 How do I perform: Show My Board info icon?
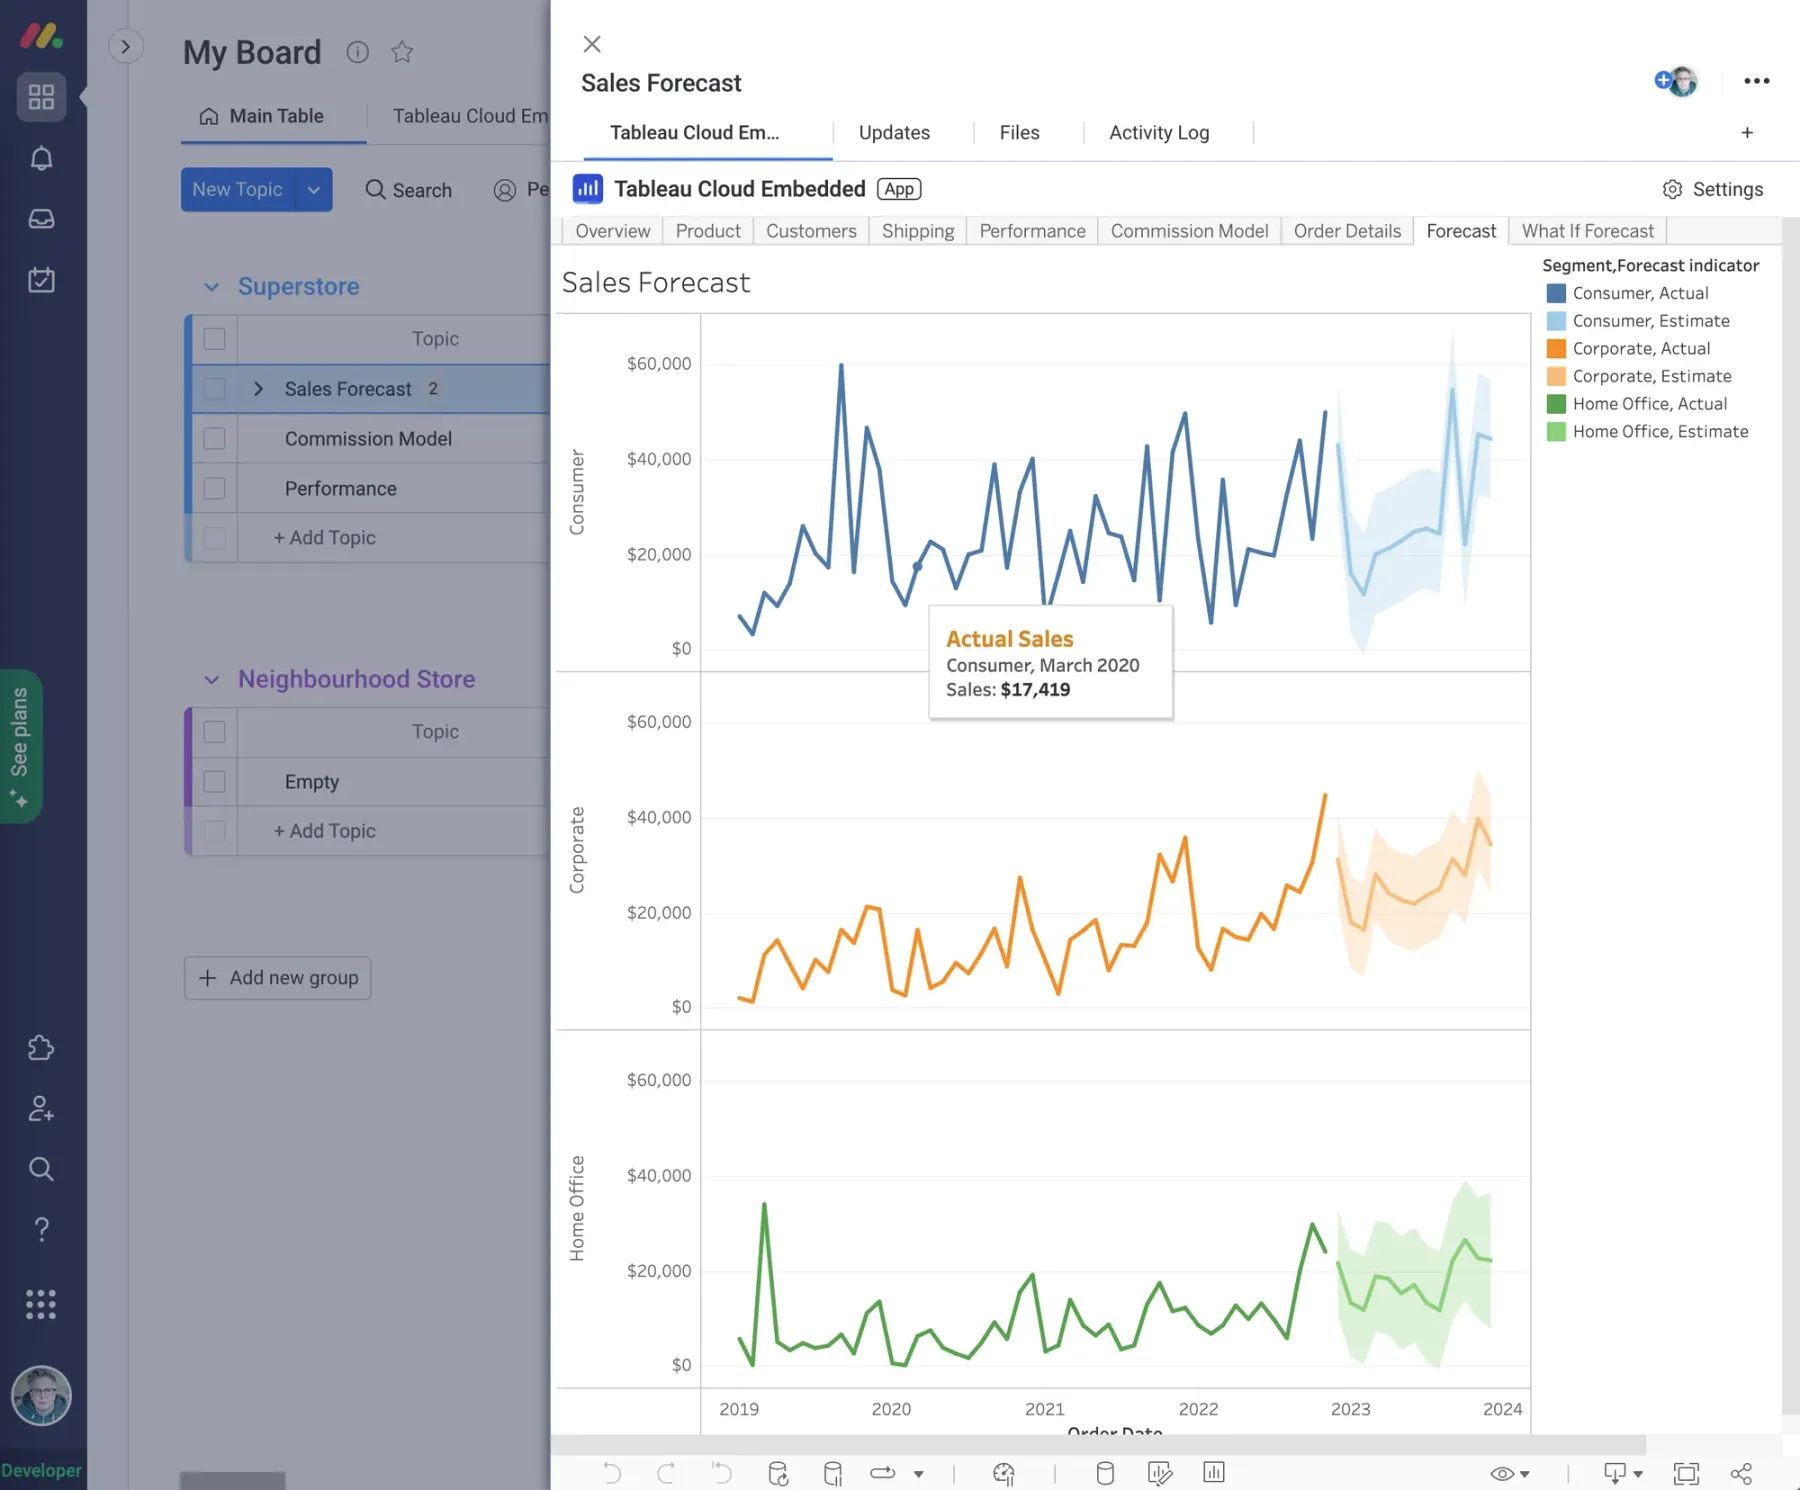coord(357,52)
